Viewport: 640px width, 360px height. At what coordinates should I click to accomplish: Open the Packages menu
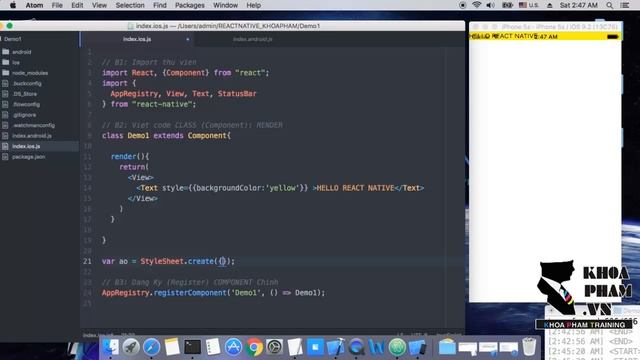pyautogui.click(x=190, y=5)
